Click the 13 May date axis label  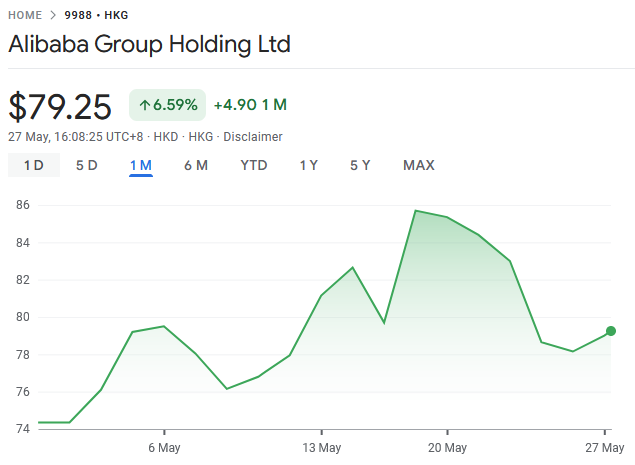(322, 447)
